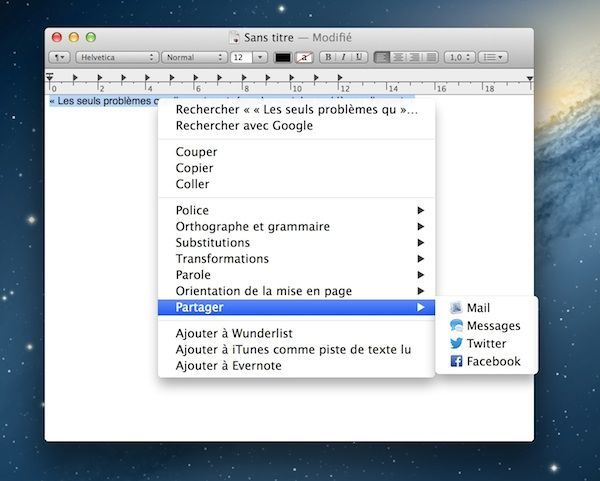Choose Ajouter à Evernote
Image resolution: width=600 pixels, height=481 pixels.
[228, 366]
